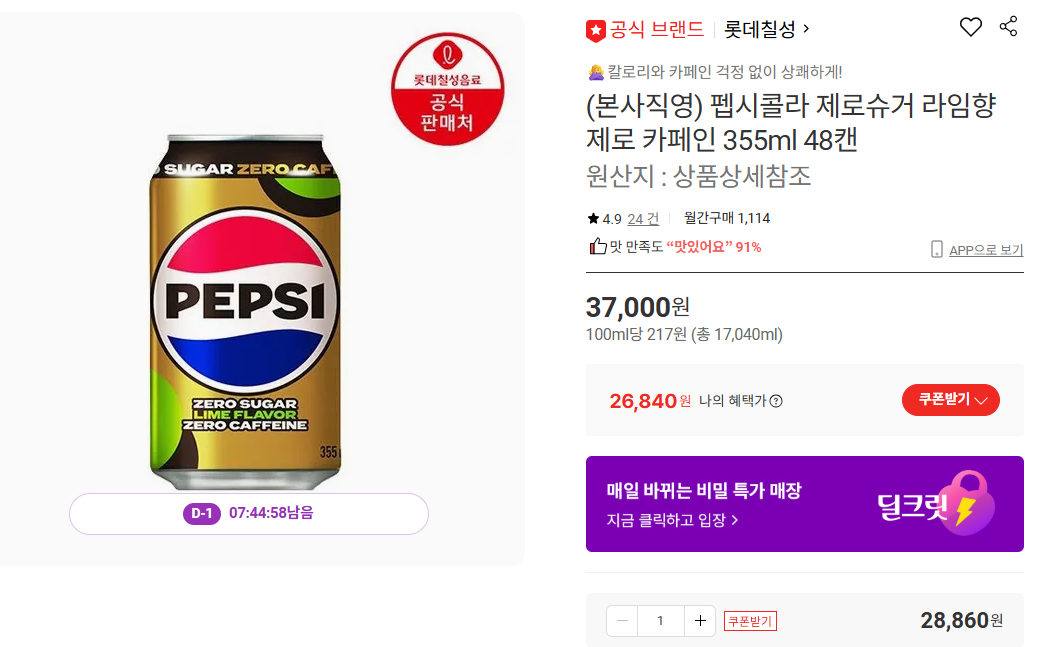Image resolution: width=1046 pixels, height=647 pixels.
Task: Click the quantity input field showing 1
Action: (660, 621)
